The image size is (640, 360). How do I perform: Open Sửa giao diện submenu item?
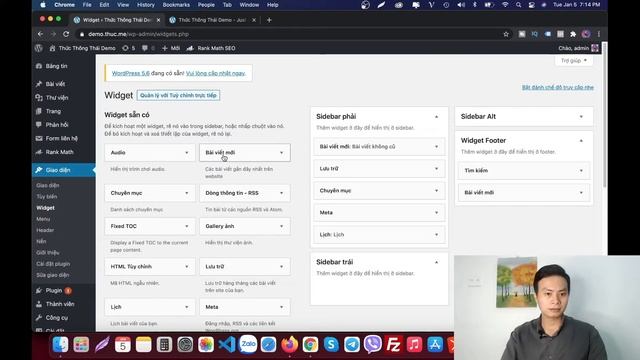click(53, 275)
